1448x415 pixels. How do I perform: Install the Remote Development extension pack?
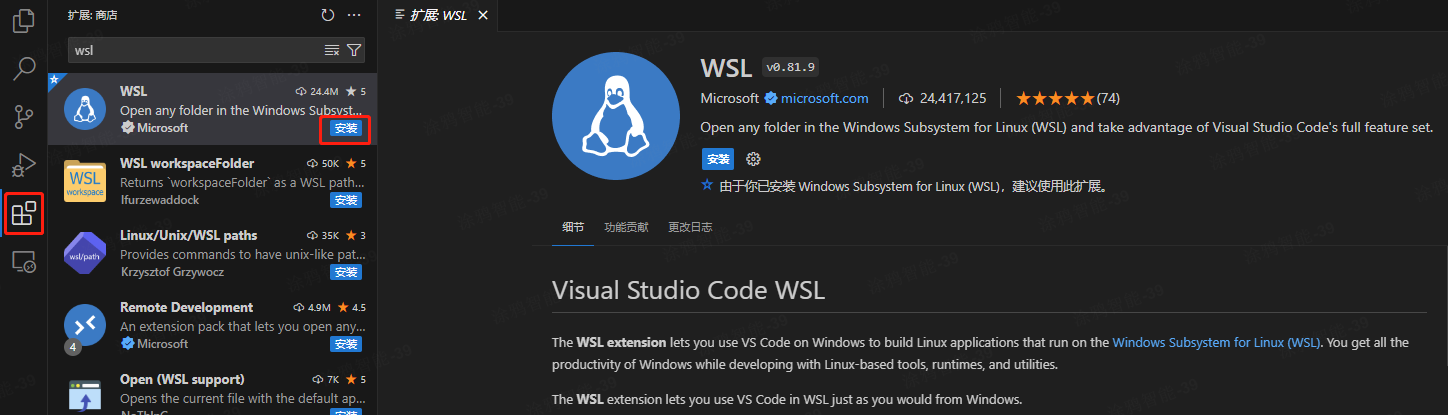click(x=346, y=344)
